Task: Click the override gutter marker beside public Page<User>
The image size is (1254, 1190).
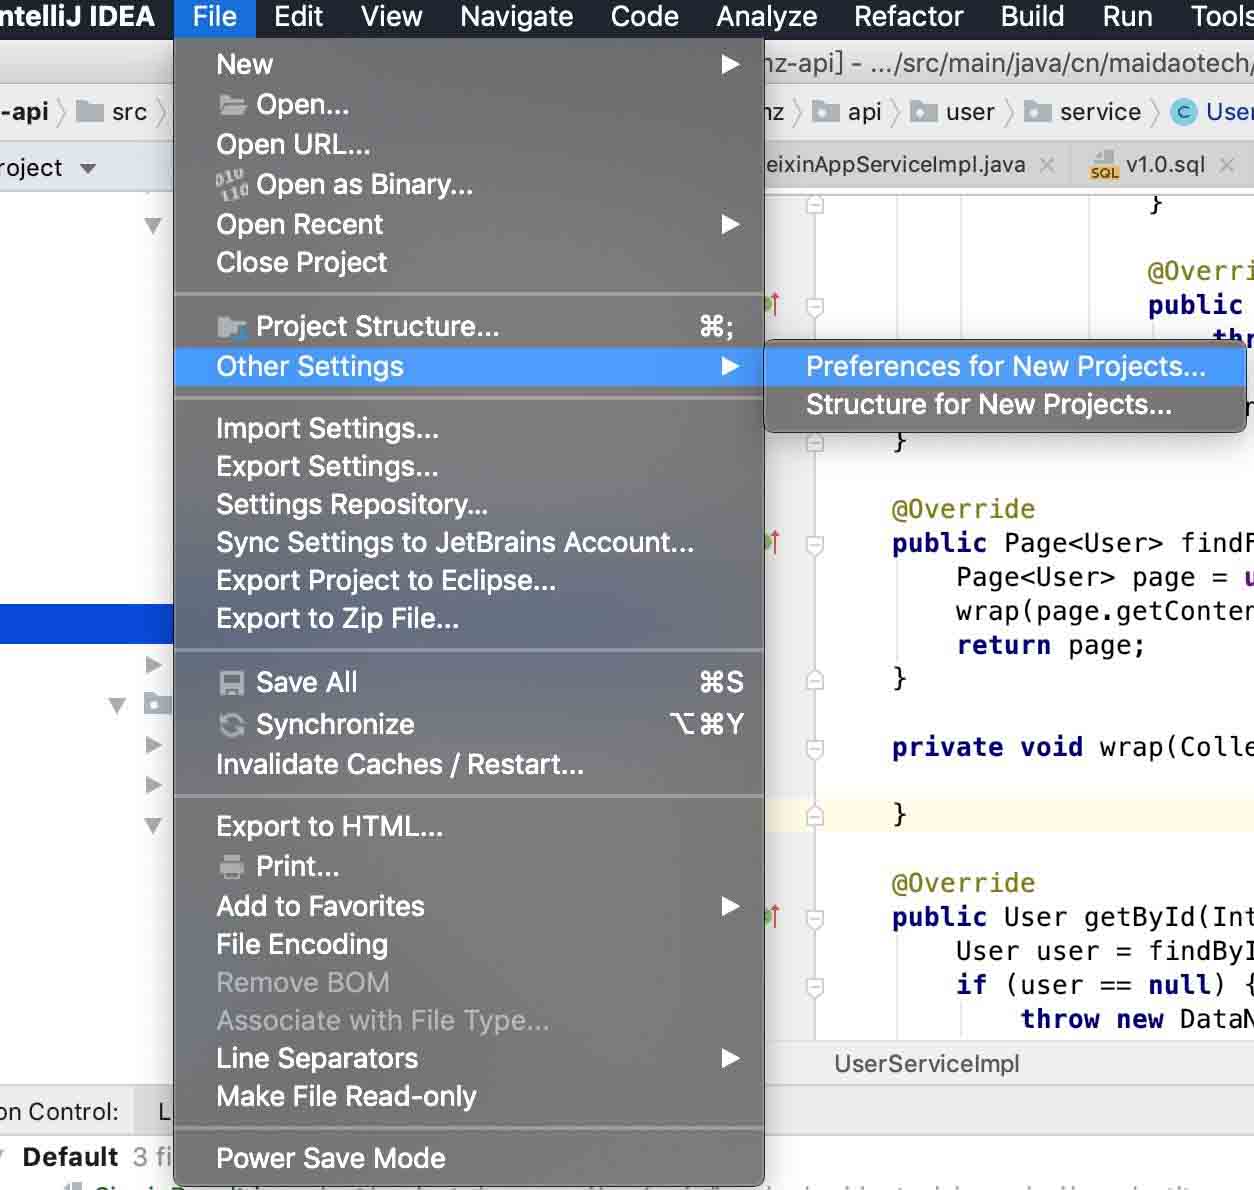Action: pyautogui.click(x=772, y=543)
